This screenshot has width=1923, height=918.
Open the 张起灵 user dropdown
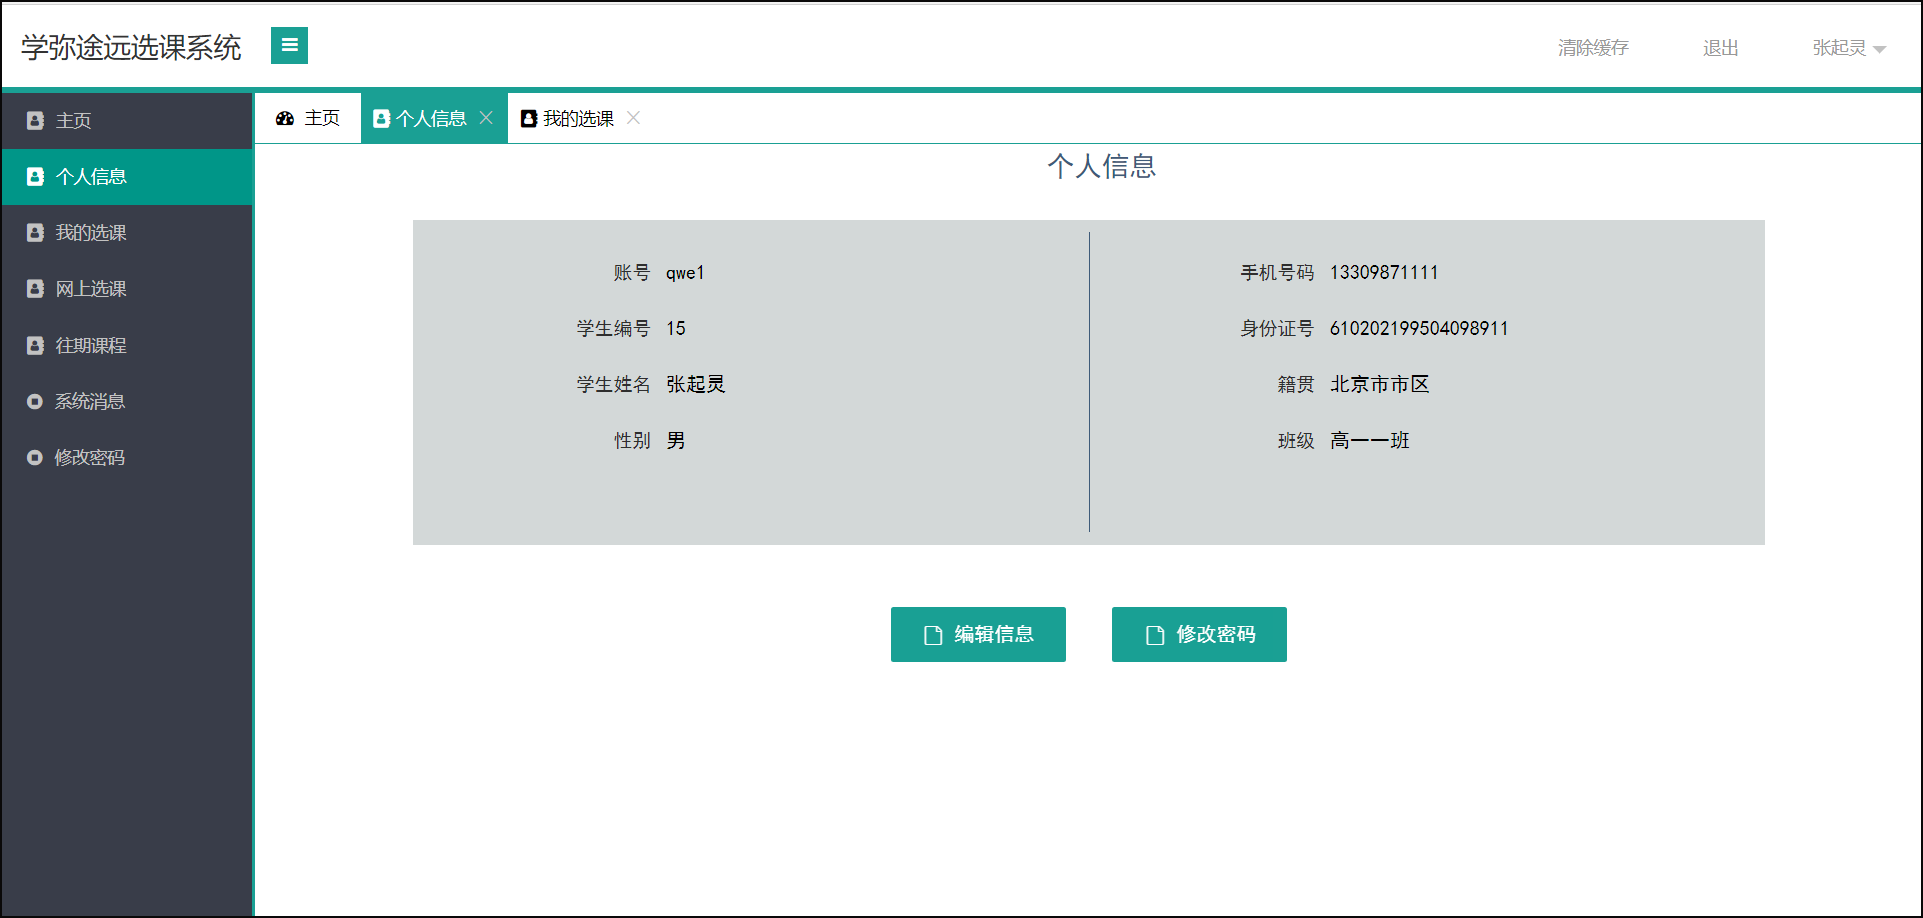pos(1840,47)
